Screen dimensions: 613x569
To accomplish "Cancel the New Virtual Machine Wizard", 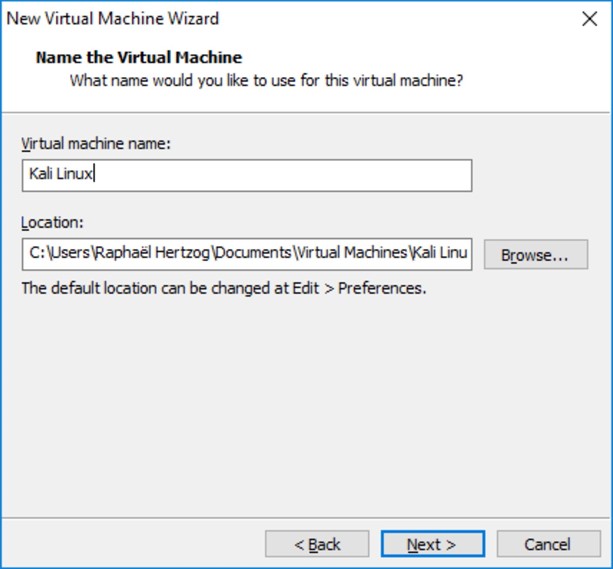I will (x=547, y=544).
